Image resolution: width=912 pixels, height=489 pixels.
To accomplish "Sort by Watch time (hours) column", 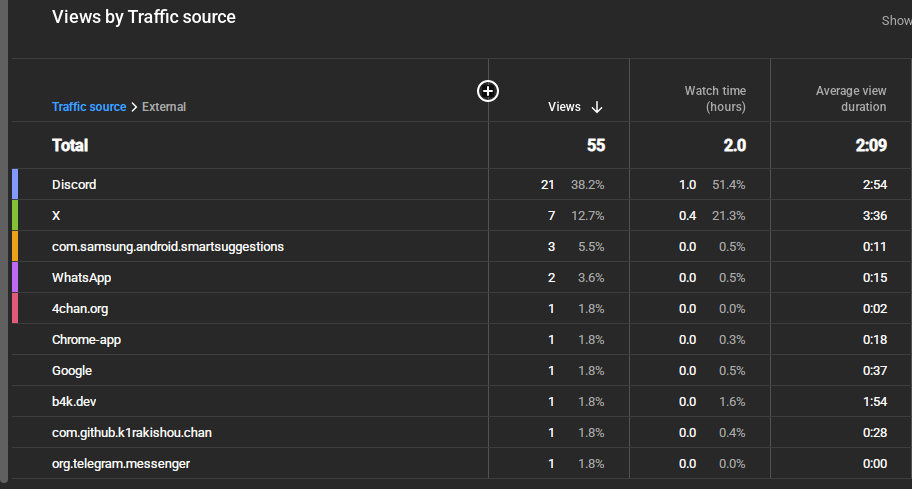I will pos(715,99).
